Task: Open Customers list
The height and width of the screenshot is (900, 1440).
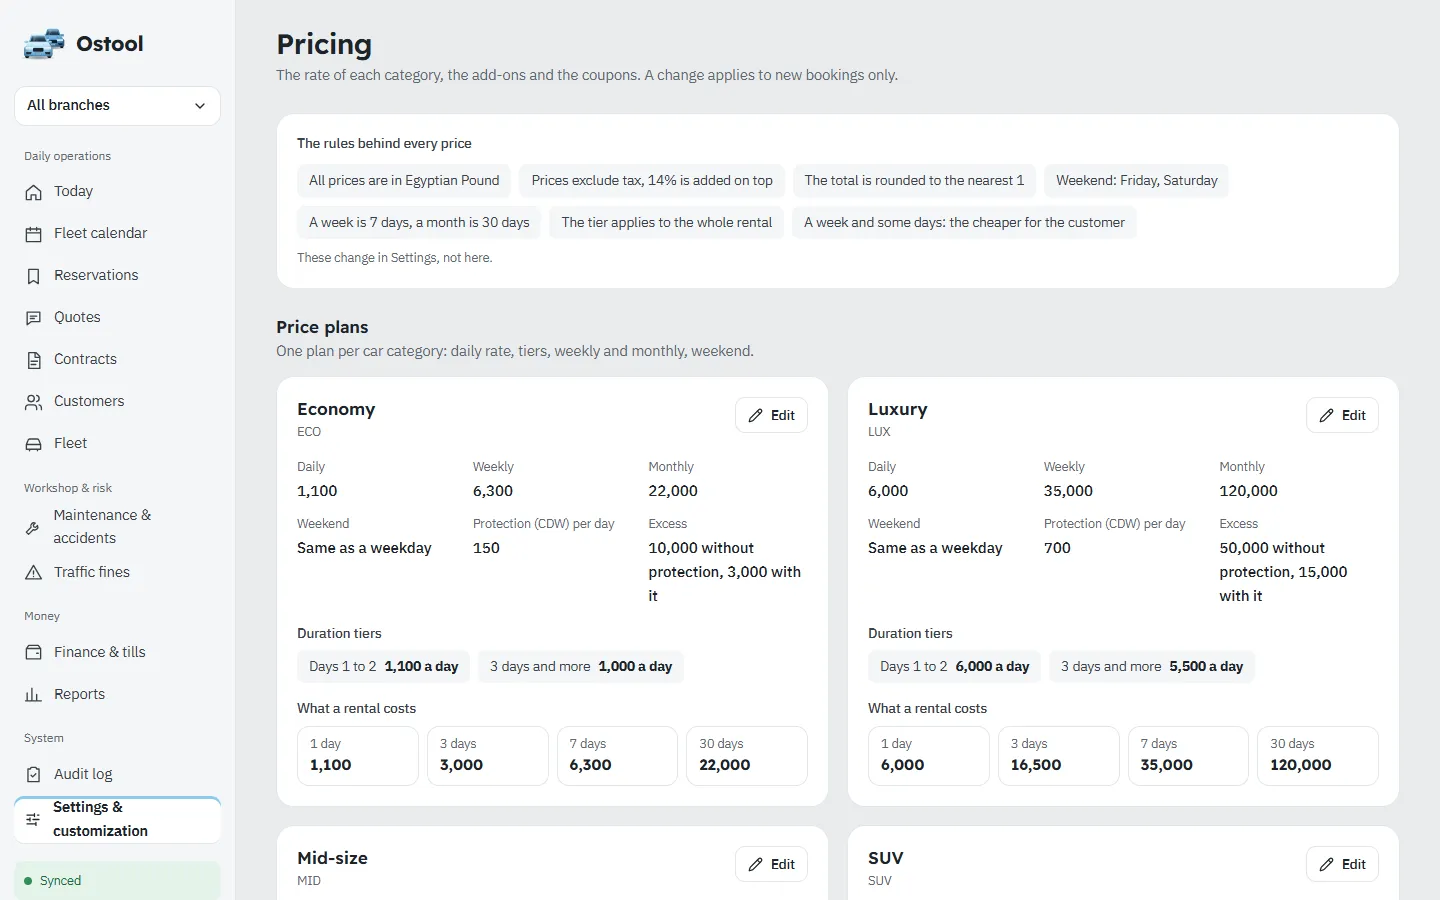Action: [117, 402]
